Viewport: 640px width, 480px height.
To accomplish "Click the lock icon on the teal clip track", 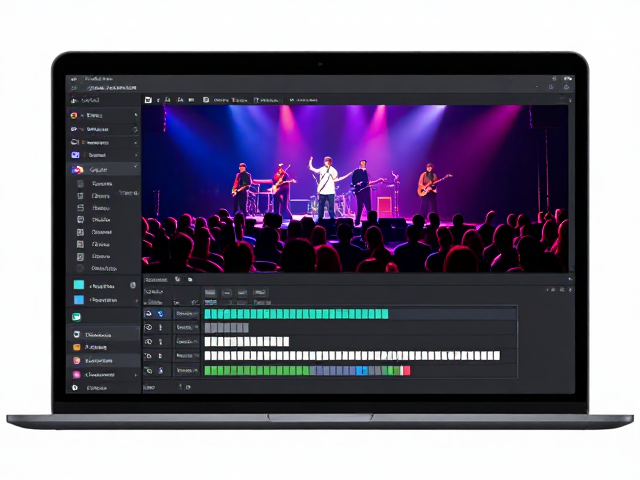I will (x=160, y=313).
